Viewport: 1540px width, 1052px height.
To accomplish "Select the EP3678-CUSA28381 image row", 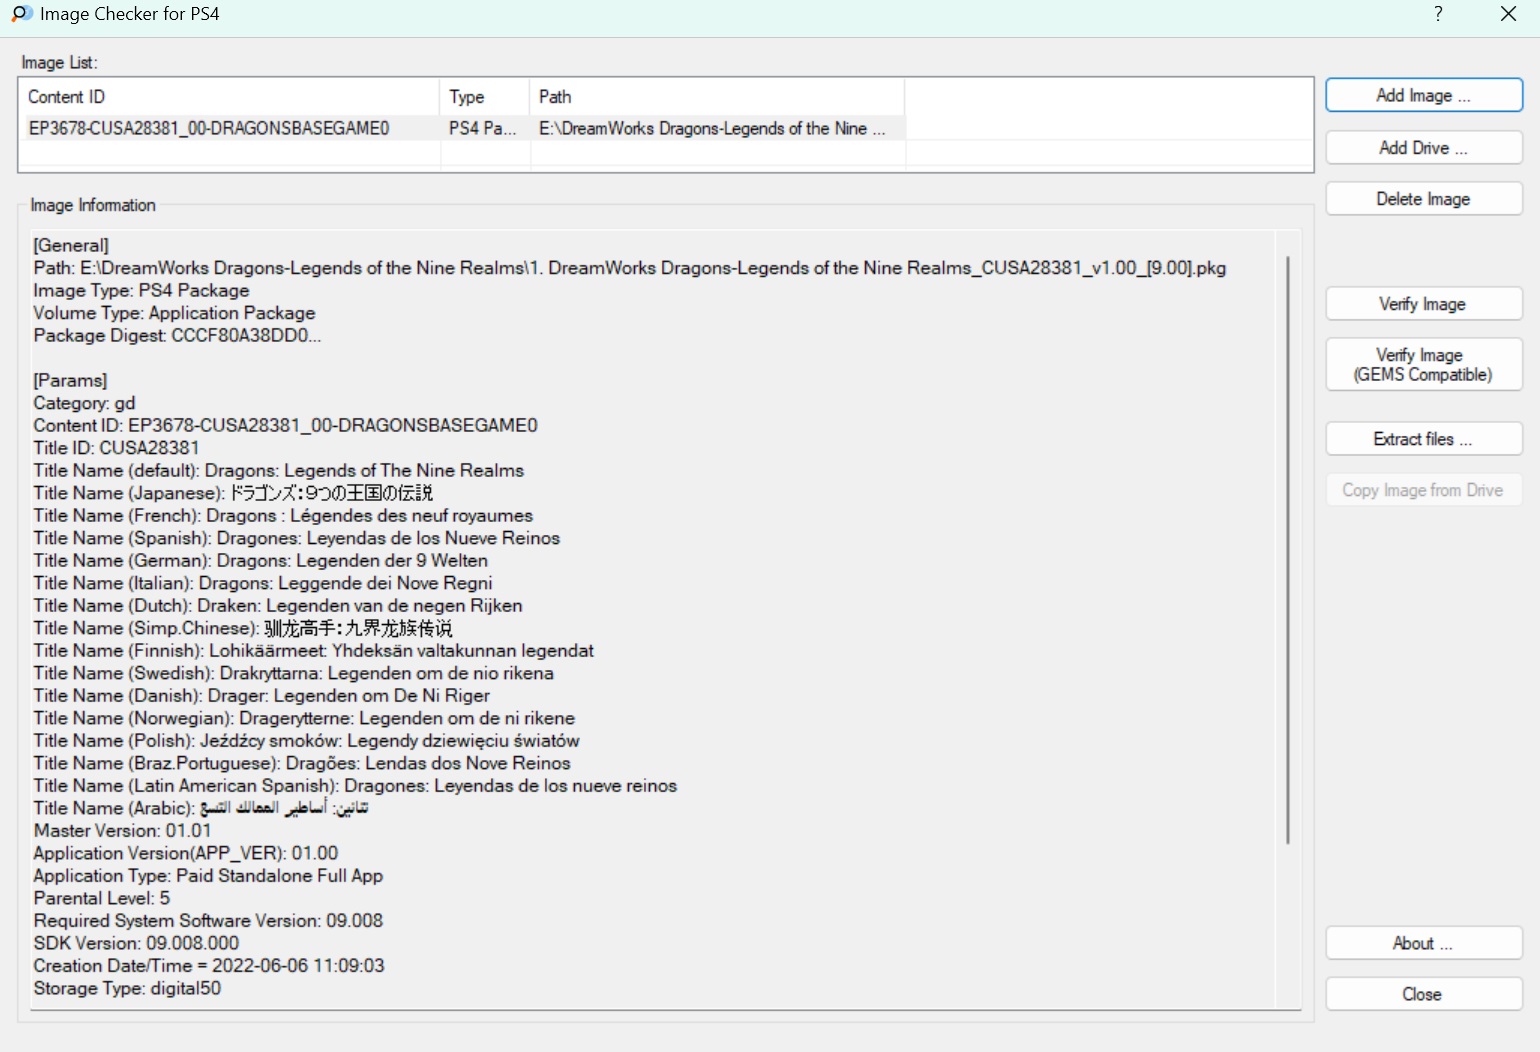I will pos(209,128).
